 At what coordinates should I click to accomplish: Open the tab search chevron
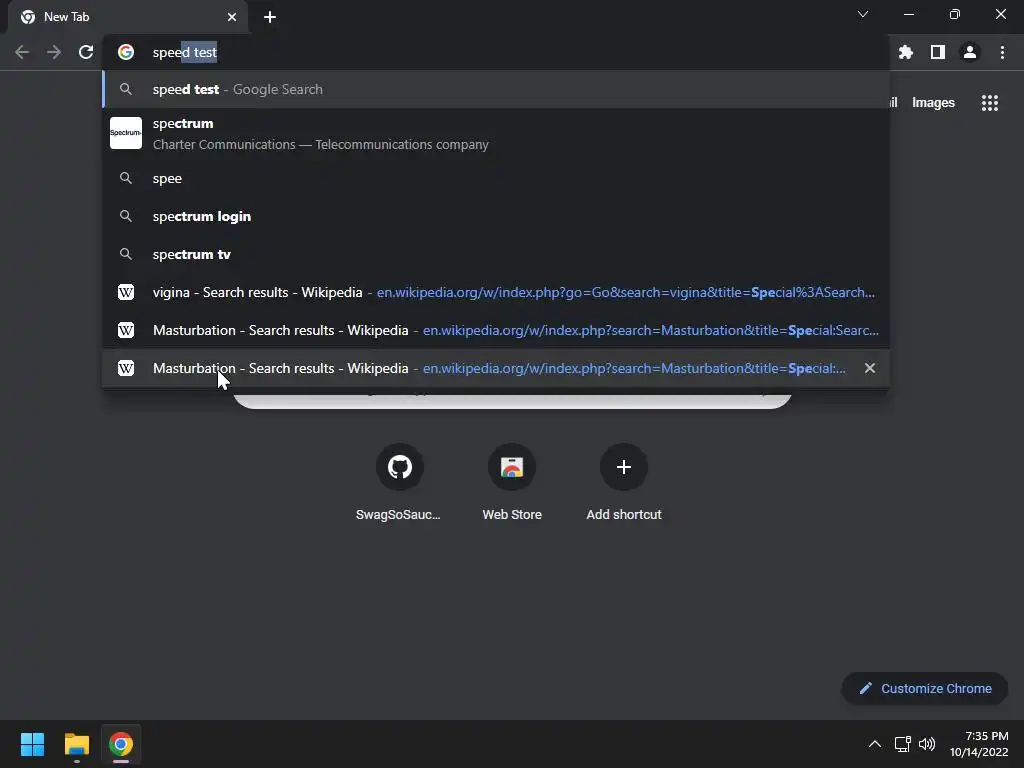[x=863, y=14]
